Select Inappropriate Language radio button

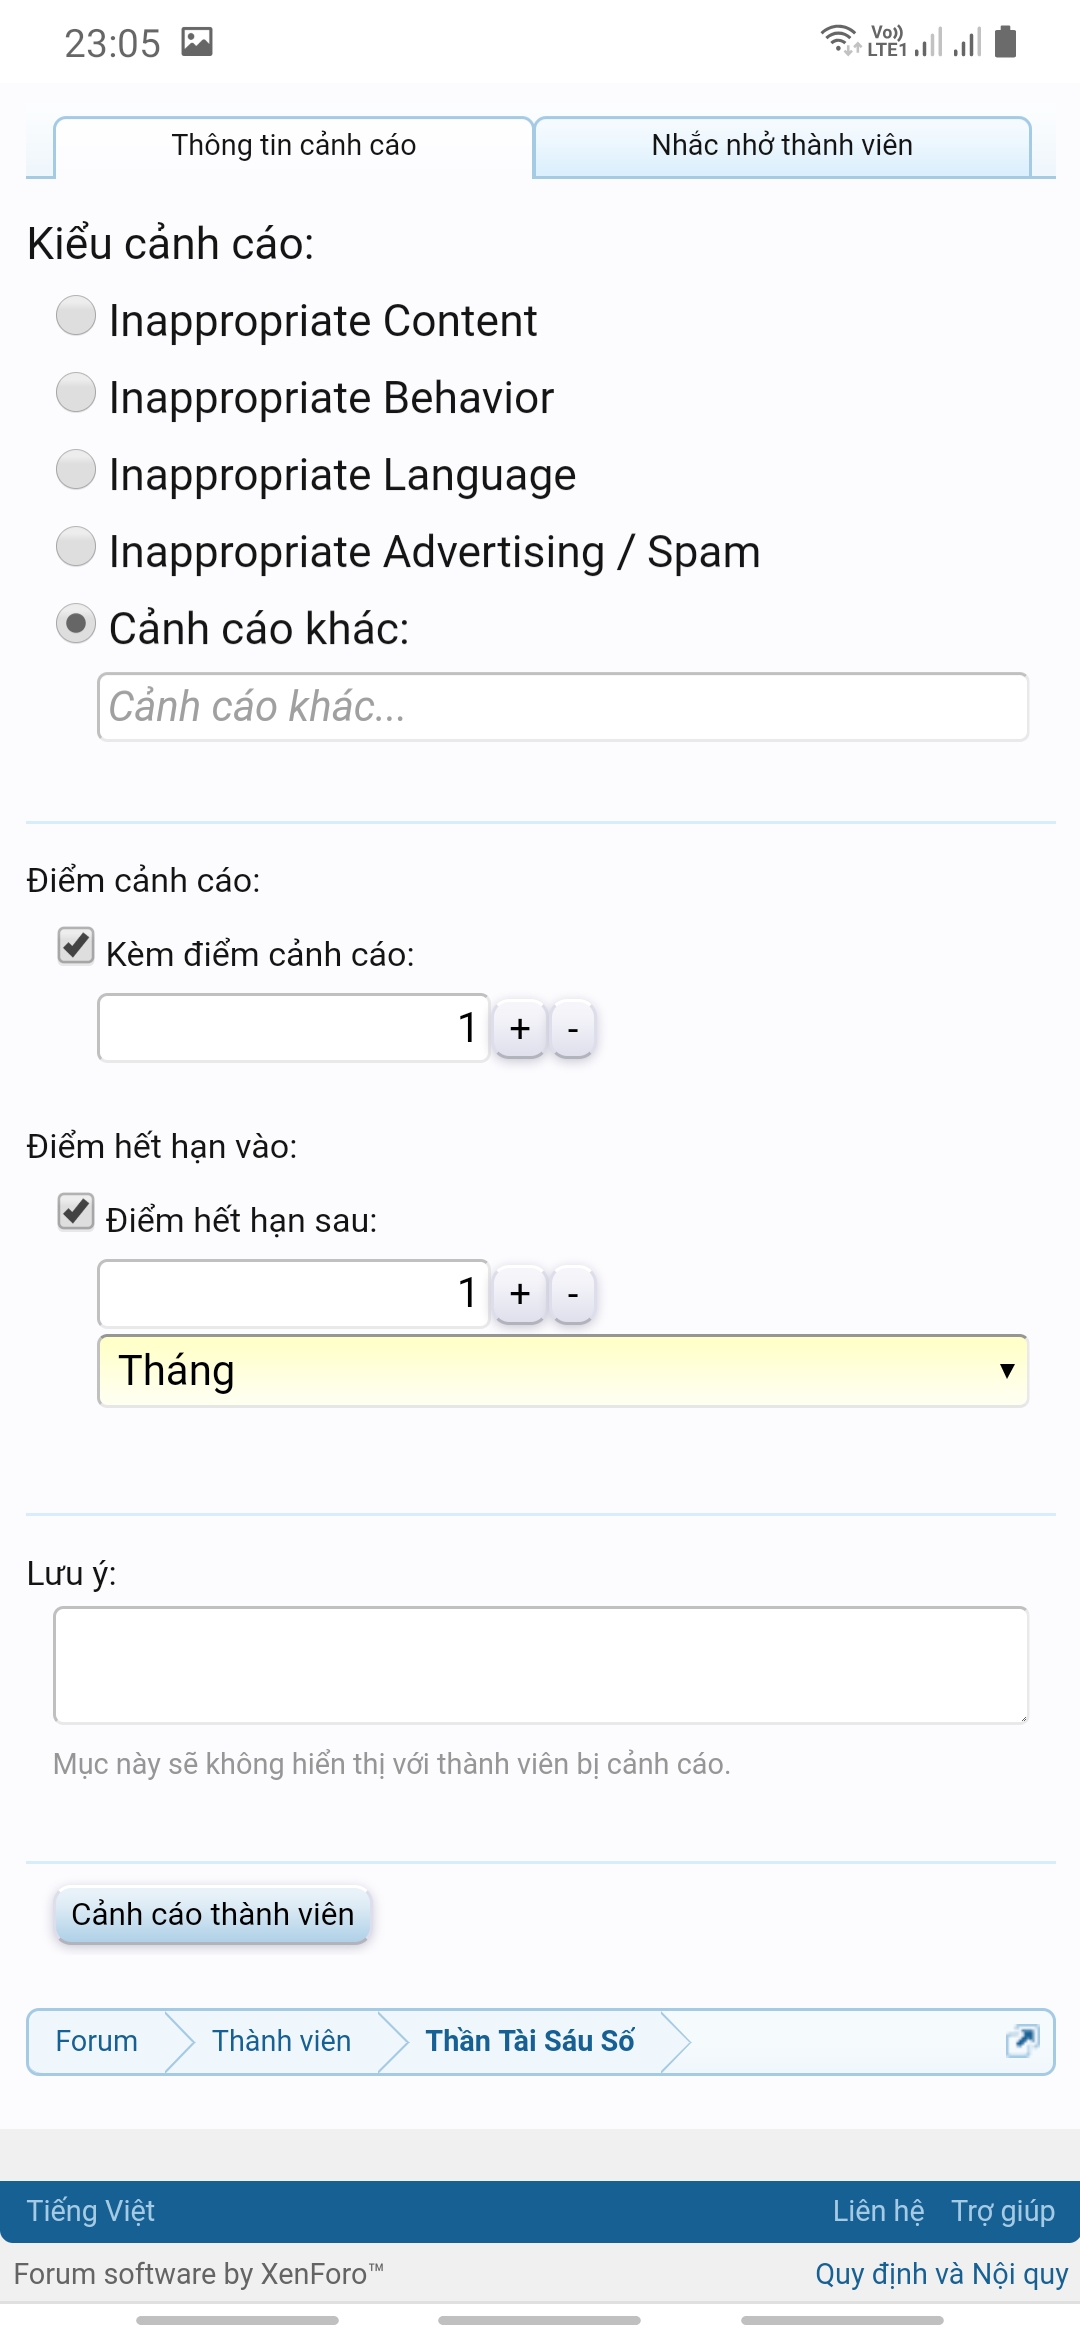(76, 470)
